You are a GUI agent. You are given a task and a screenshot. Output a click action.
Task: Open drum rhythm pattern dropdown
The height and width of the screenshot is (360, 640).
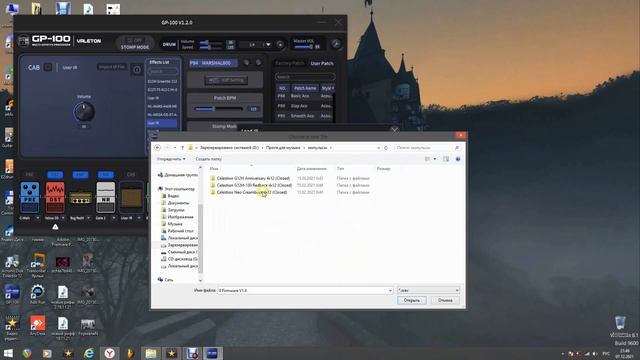tap(268, 44)
